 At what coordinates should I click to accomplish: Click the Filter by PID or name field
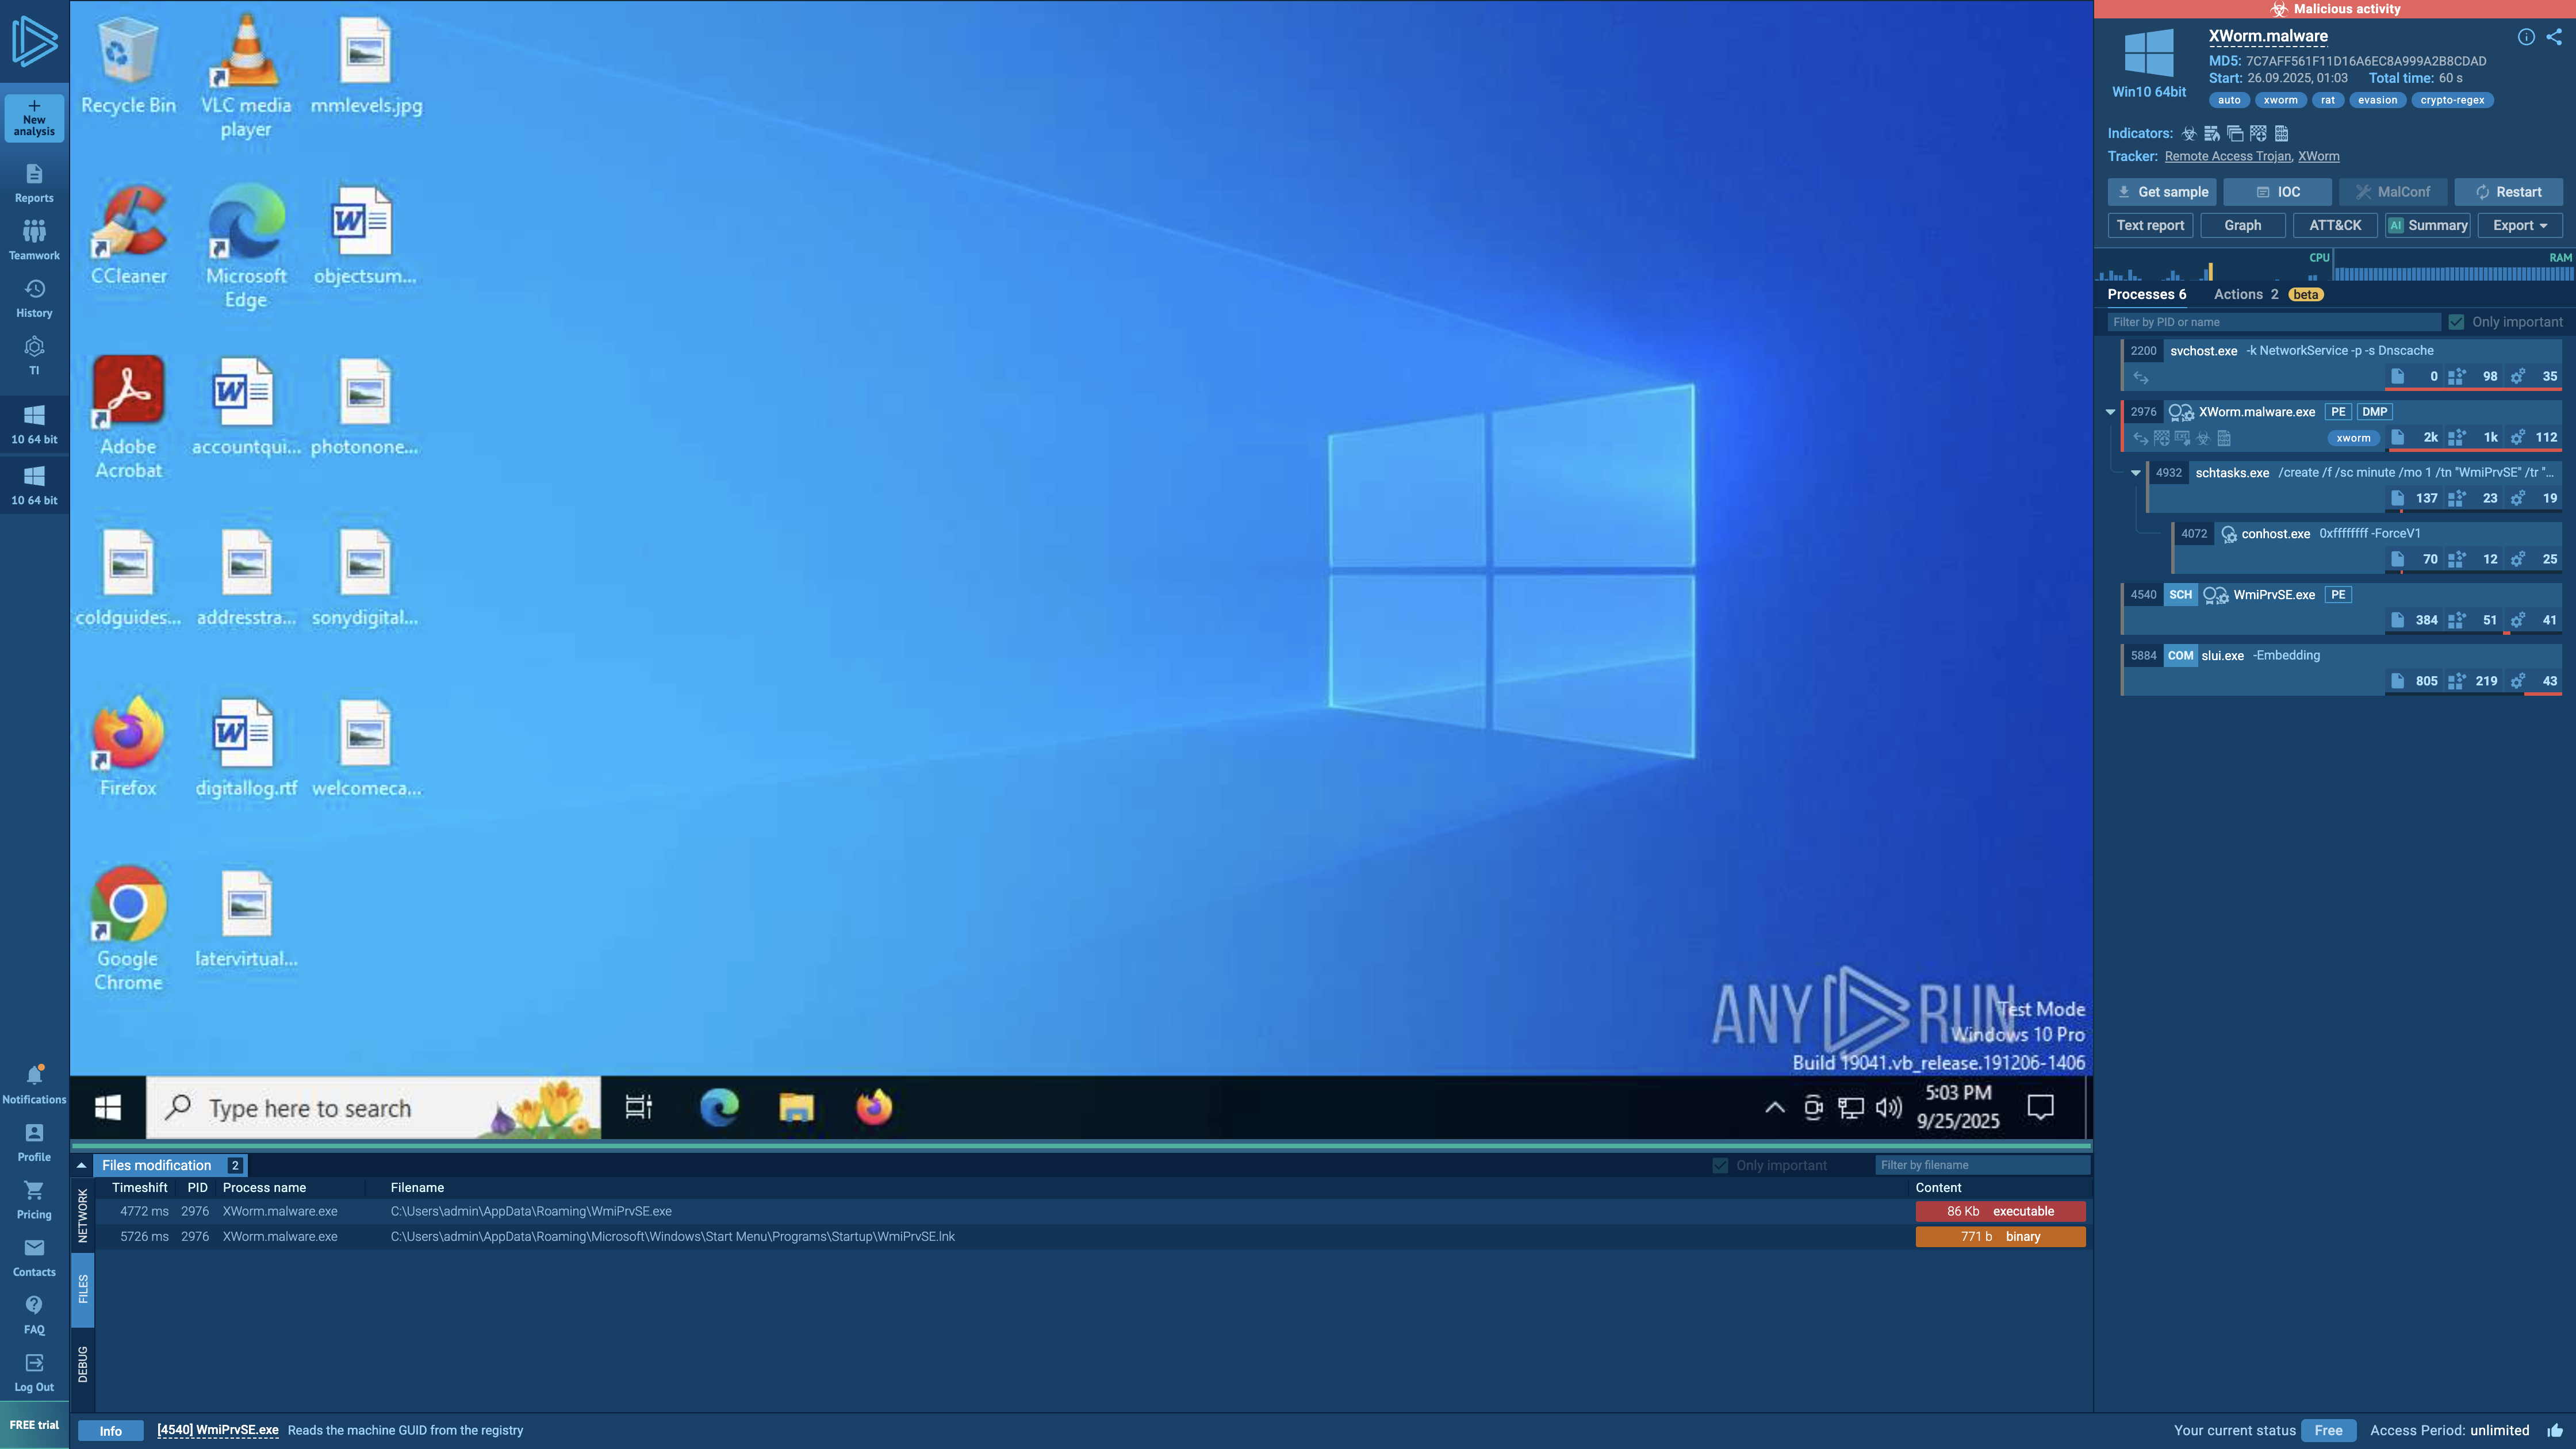click(x=2272, y=322)
